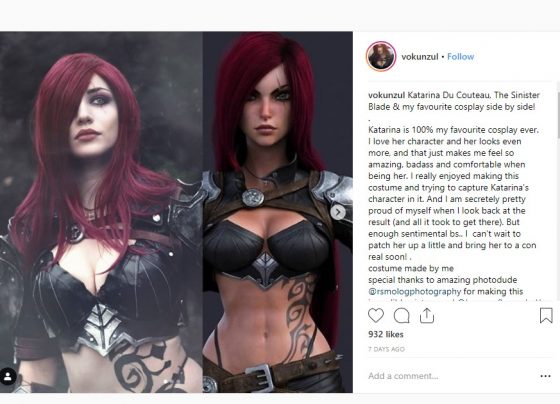Open the vokunzul username in the header
560x404 pixels.
420,56
